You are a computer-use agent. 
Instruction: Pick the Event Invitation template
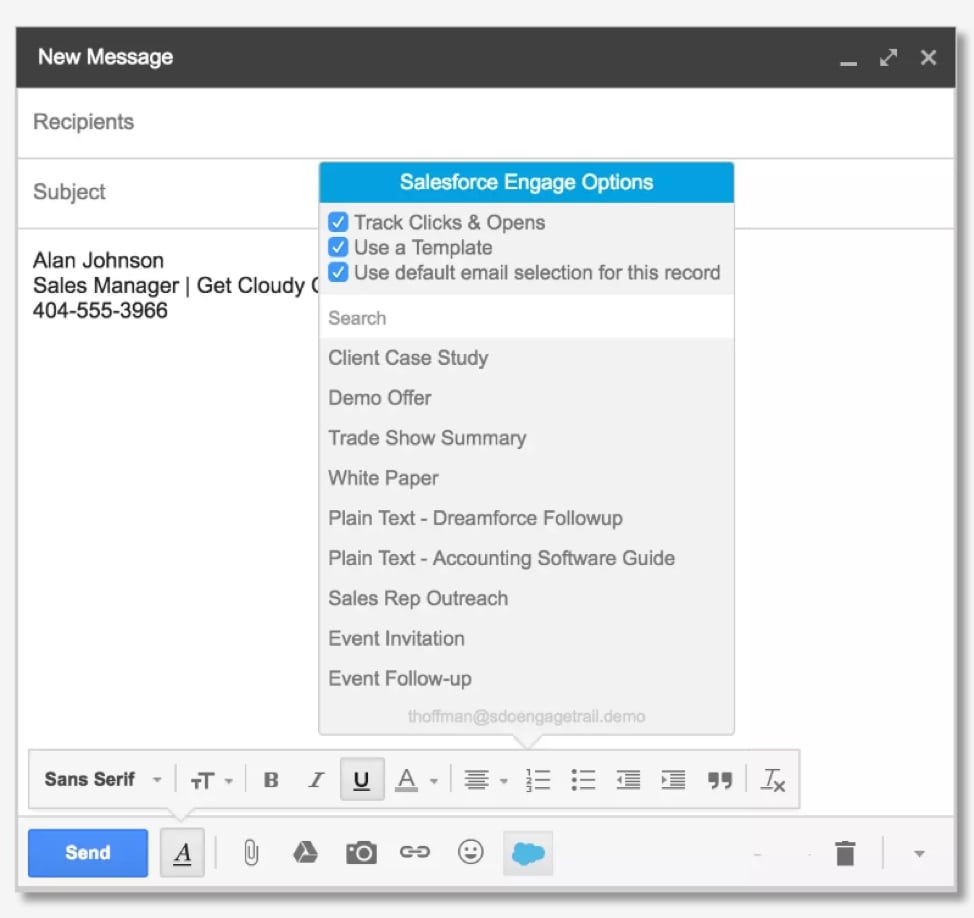pyautogui.click(x=526, y=639)
